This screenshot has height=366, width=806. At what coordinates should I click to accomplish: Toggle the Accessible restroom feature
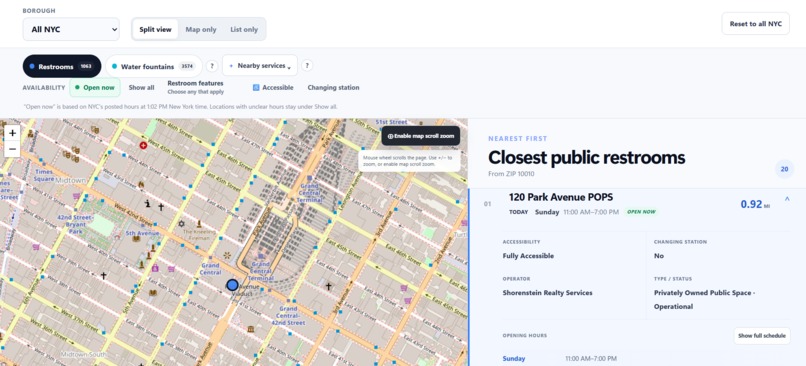point(273,87)
